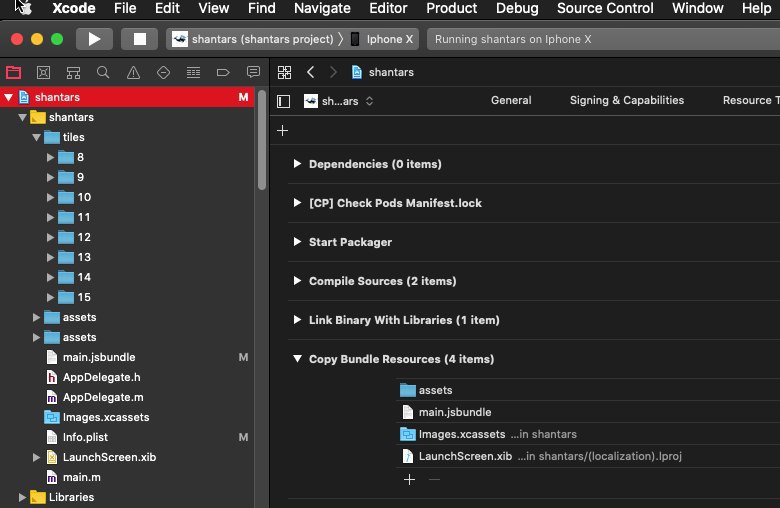Expand folder 12 in tiles
Screen dimensions: 780x508
[x=50, y=237]
